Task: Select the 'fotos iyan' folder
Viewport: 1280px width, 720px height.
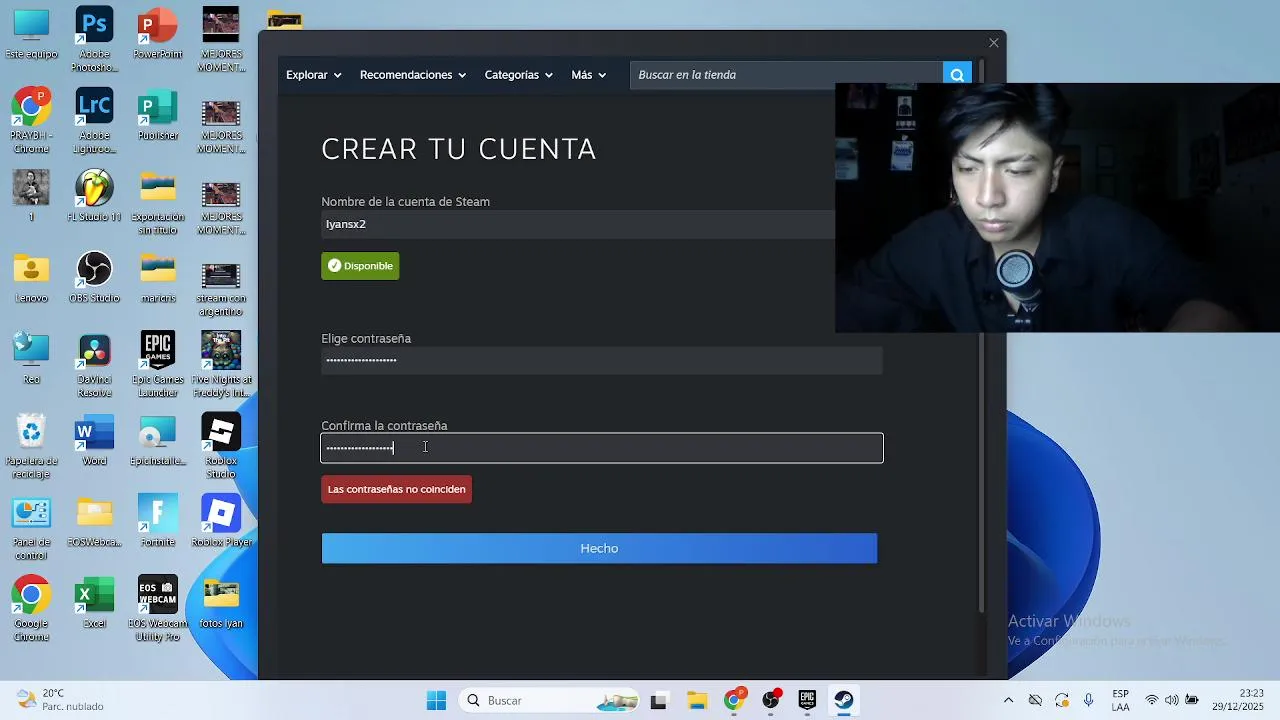Action: tap(221, 603)
